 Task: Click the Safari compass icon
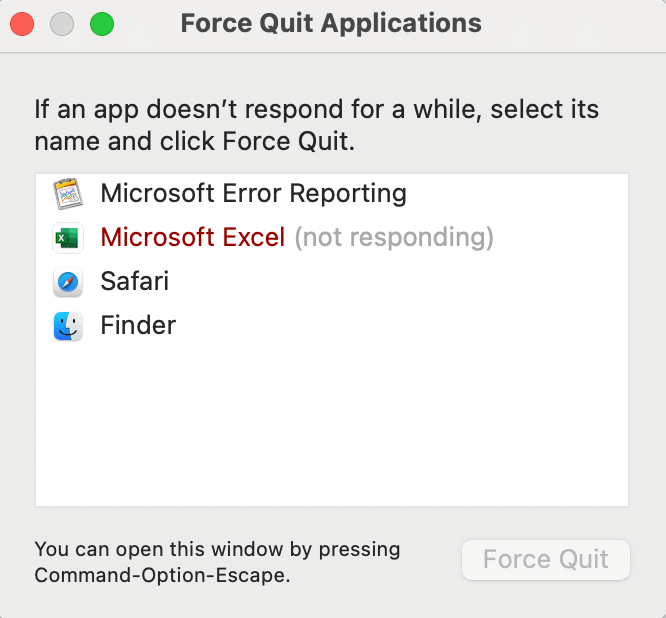(68, 282)
